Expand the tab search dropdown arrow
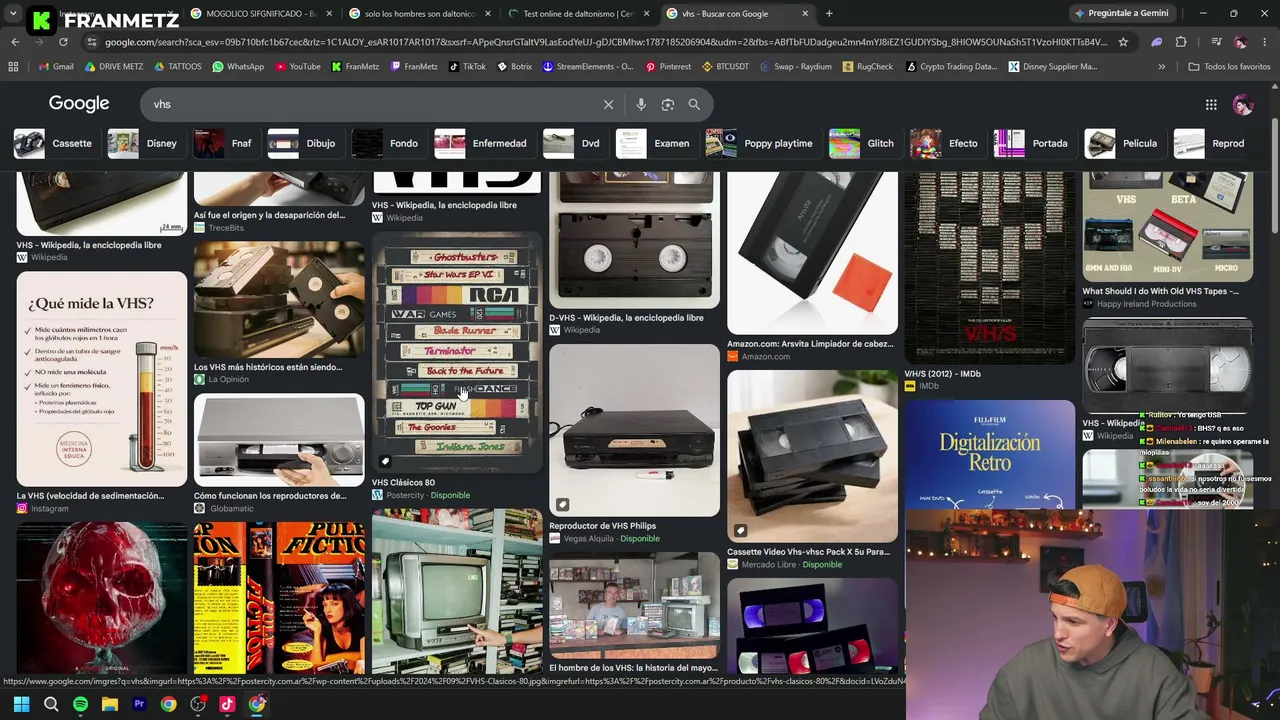This screenshot has height=720, width=1280. point(13,13)
